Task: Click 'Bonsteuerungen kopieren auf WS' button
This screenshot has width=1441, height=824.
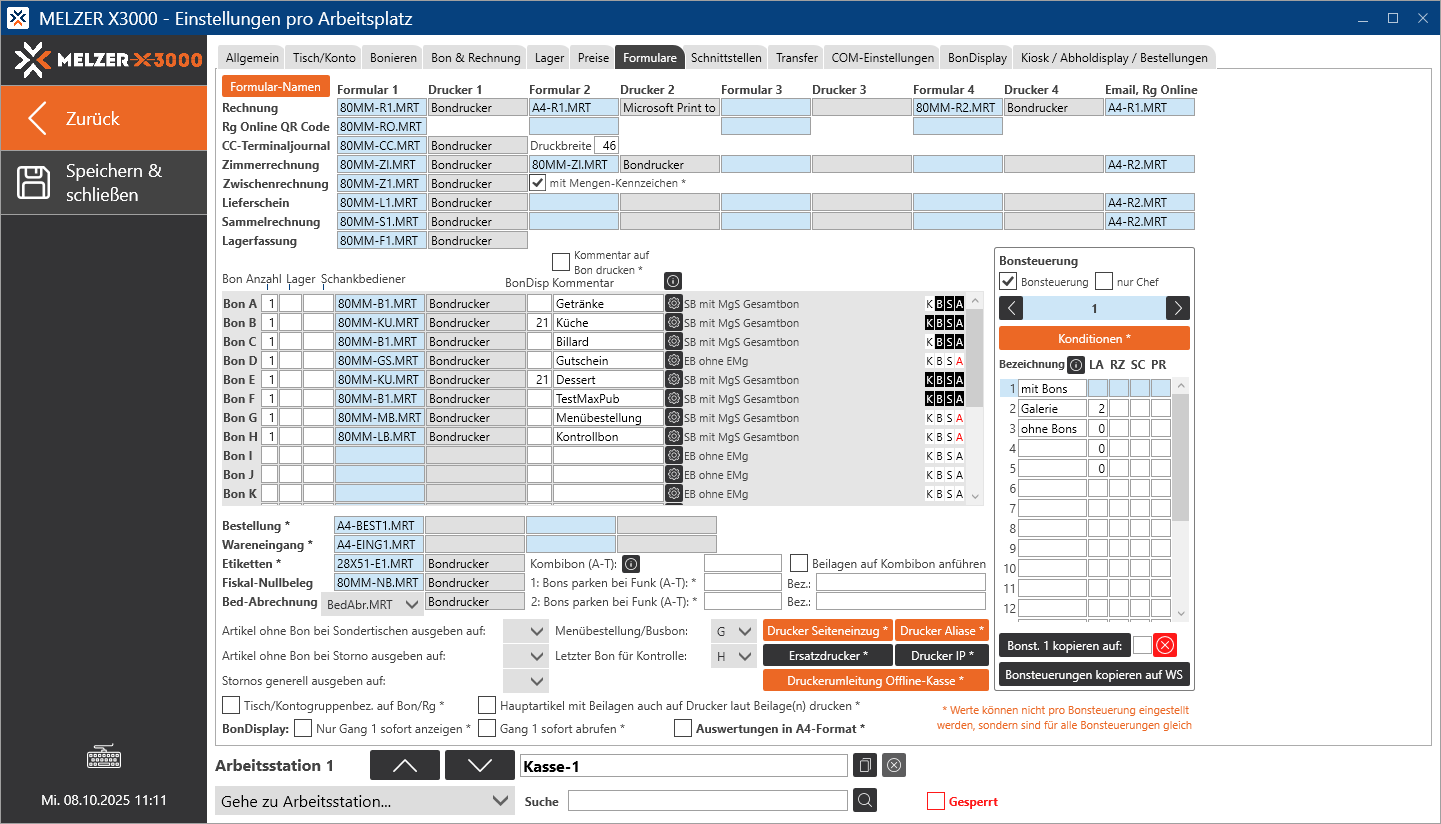Action: [1094, 675]
